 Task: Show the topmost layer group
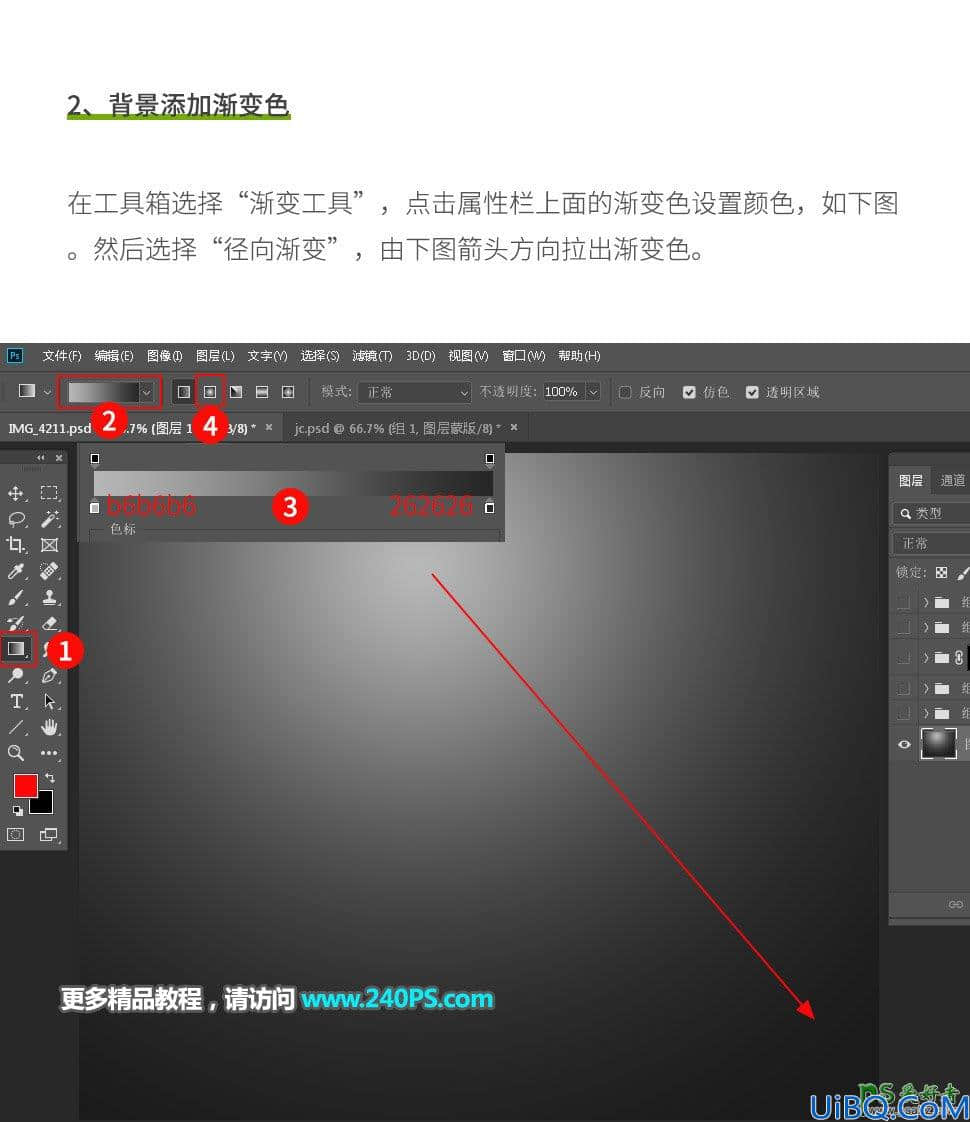click(904, 603)
